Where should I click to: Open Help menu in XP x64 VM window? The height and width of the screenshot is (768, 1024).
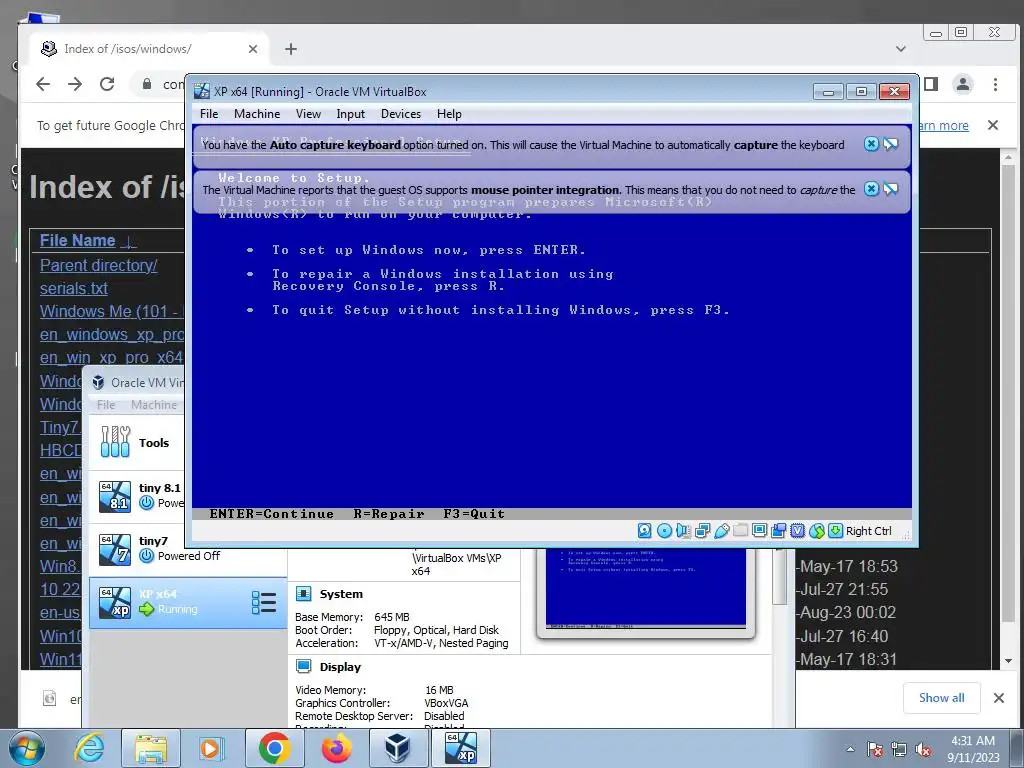pyautogui.click(x=449, y=114)
